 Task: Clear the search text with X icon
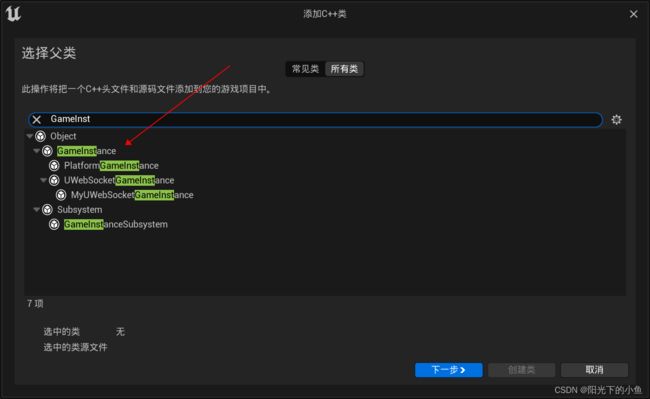tap(36, 120)
